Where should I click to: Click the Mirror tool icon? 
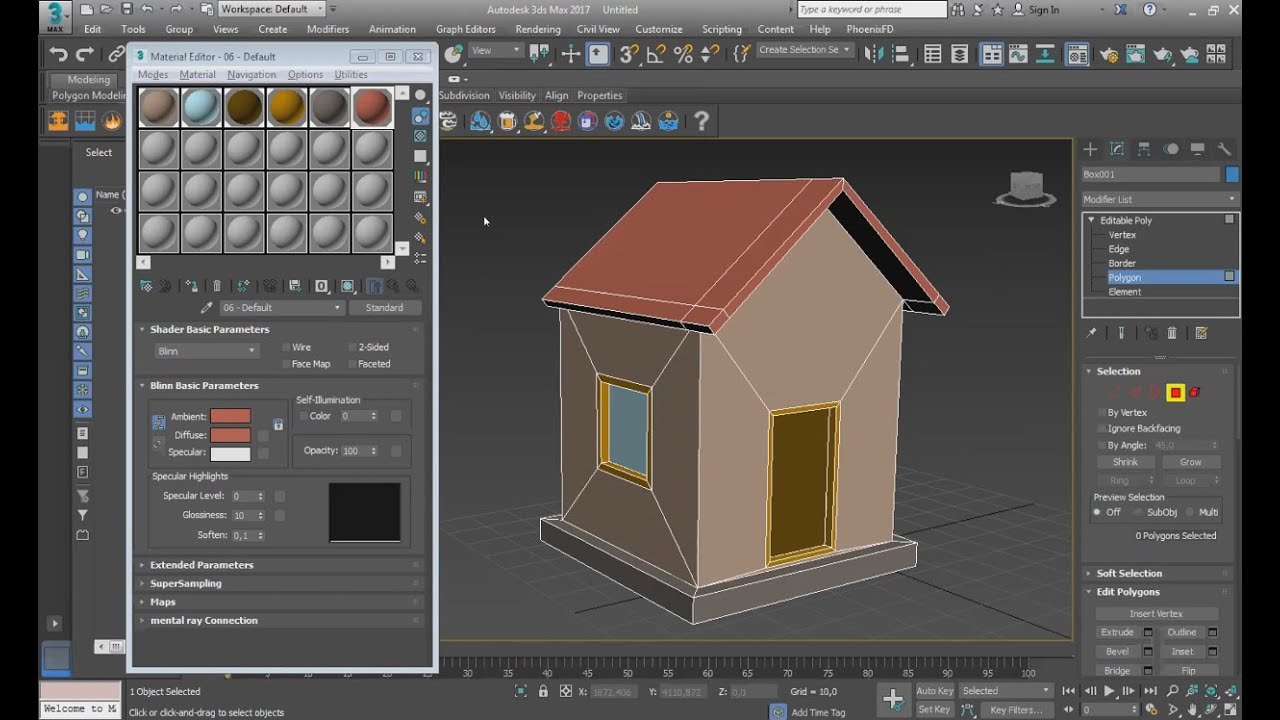coord(873,54)
